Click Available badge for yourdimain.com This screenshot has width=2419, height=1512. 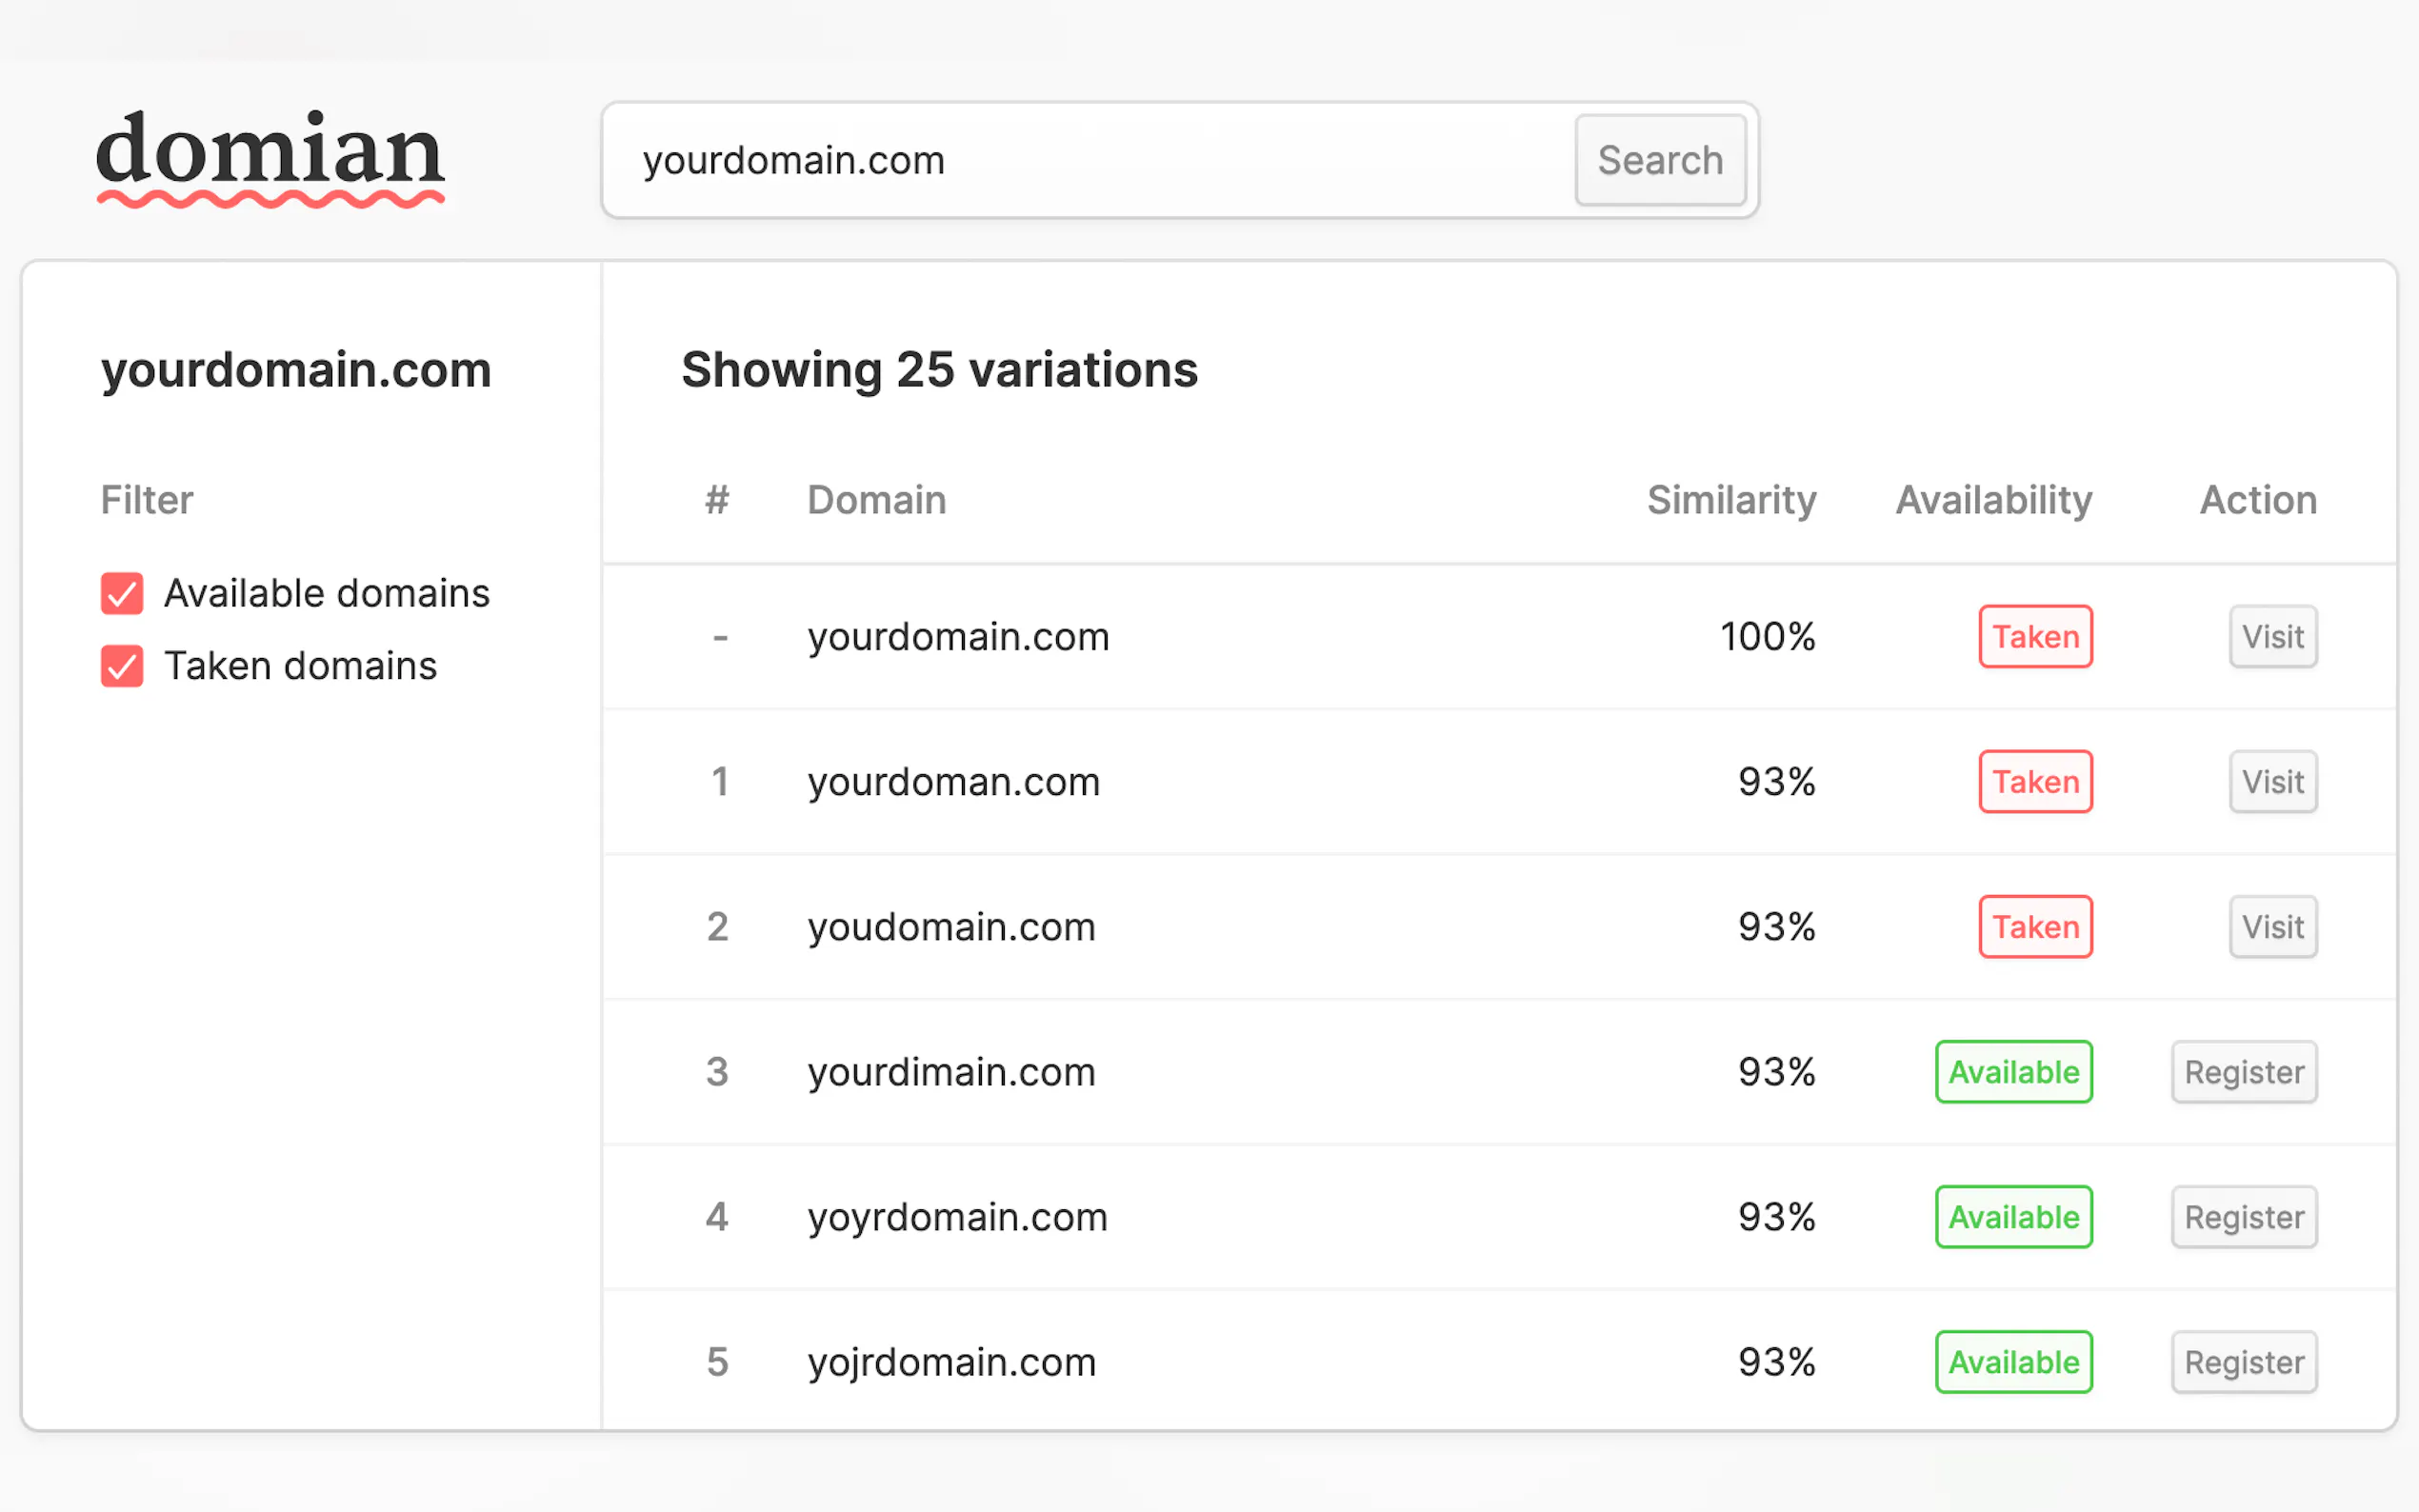click(x=2013, y=1072)
